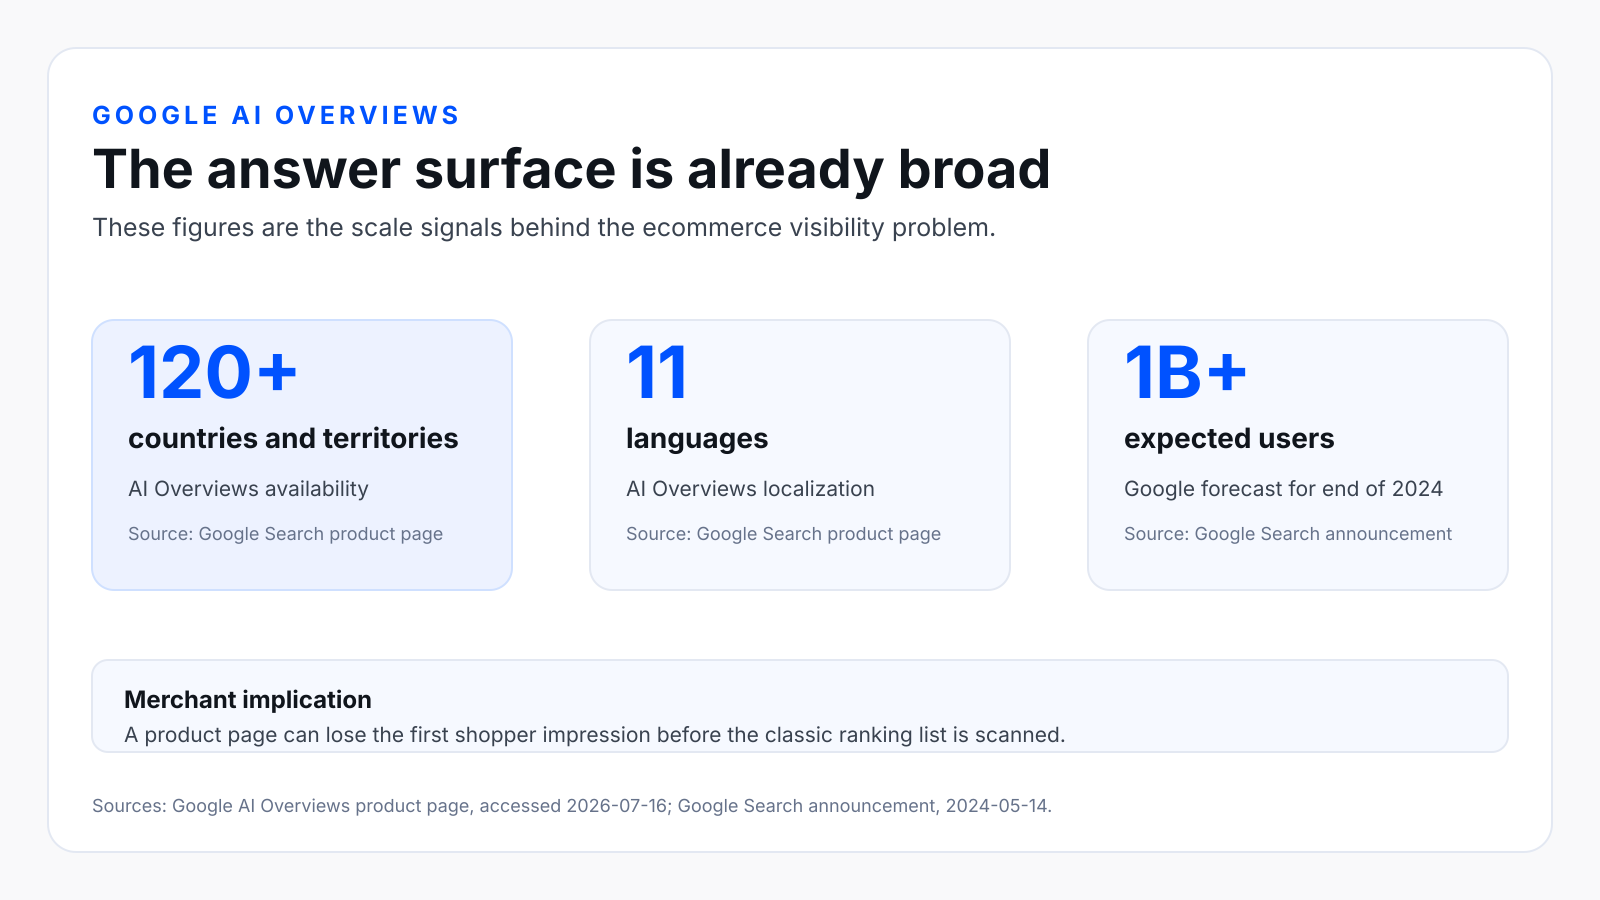Image resolution: width=1600 pixels, height=900 pixels.
Task: Click source line under 'AI Overviews availability'
Action: click(285, 534)
